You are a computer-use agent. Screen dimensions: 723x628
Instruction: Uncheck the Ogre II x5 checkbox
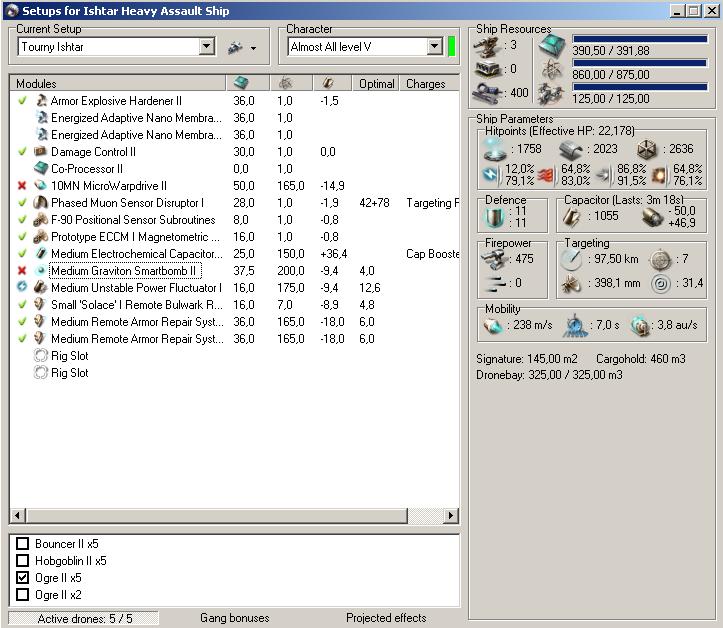(x=22, y=577)
